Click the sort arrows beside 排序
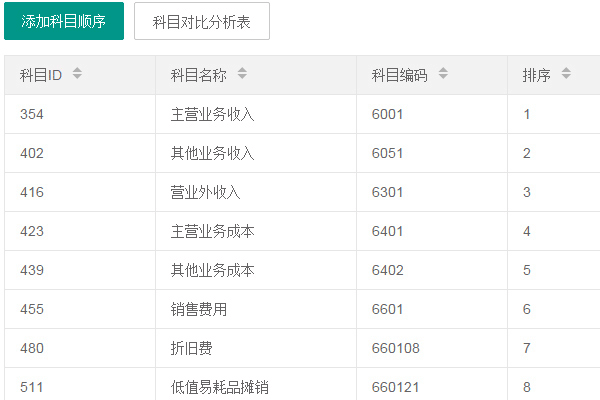This screenshot has height=400, width=600. tap(566, 74)
